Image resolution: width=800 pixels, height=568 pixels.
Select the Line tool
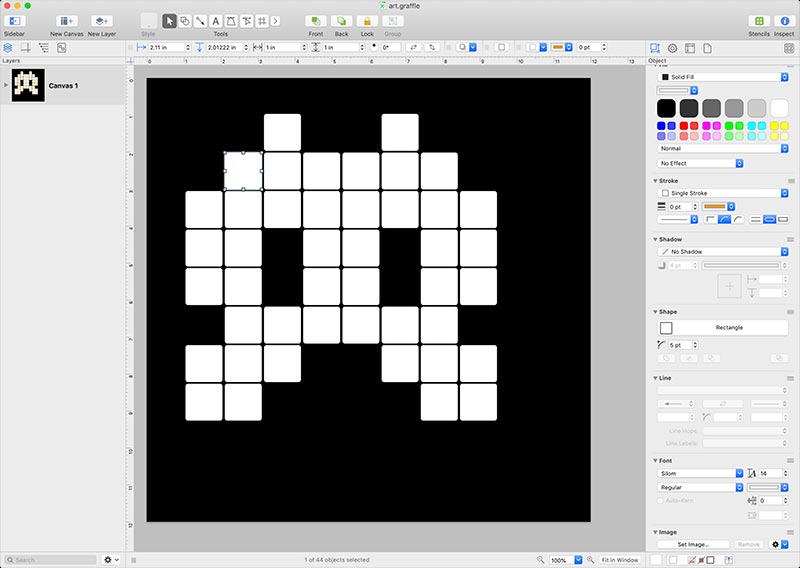(200, 21)
